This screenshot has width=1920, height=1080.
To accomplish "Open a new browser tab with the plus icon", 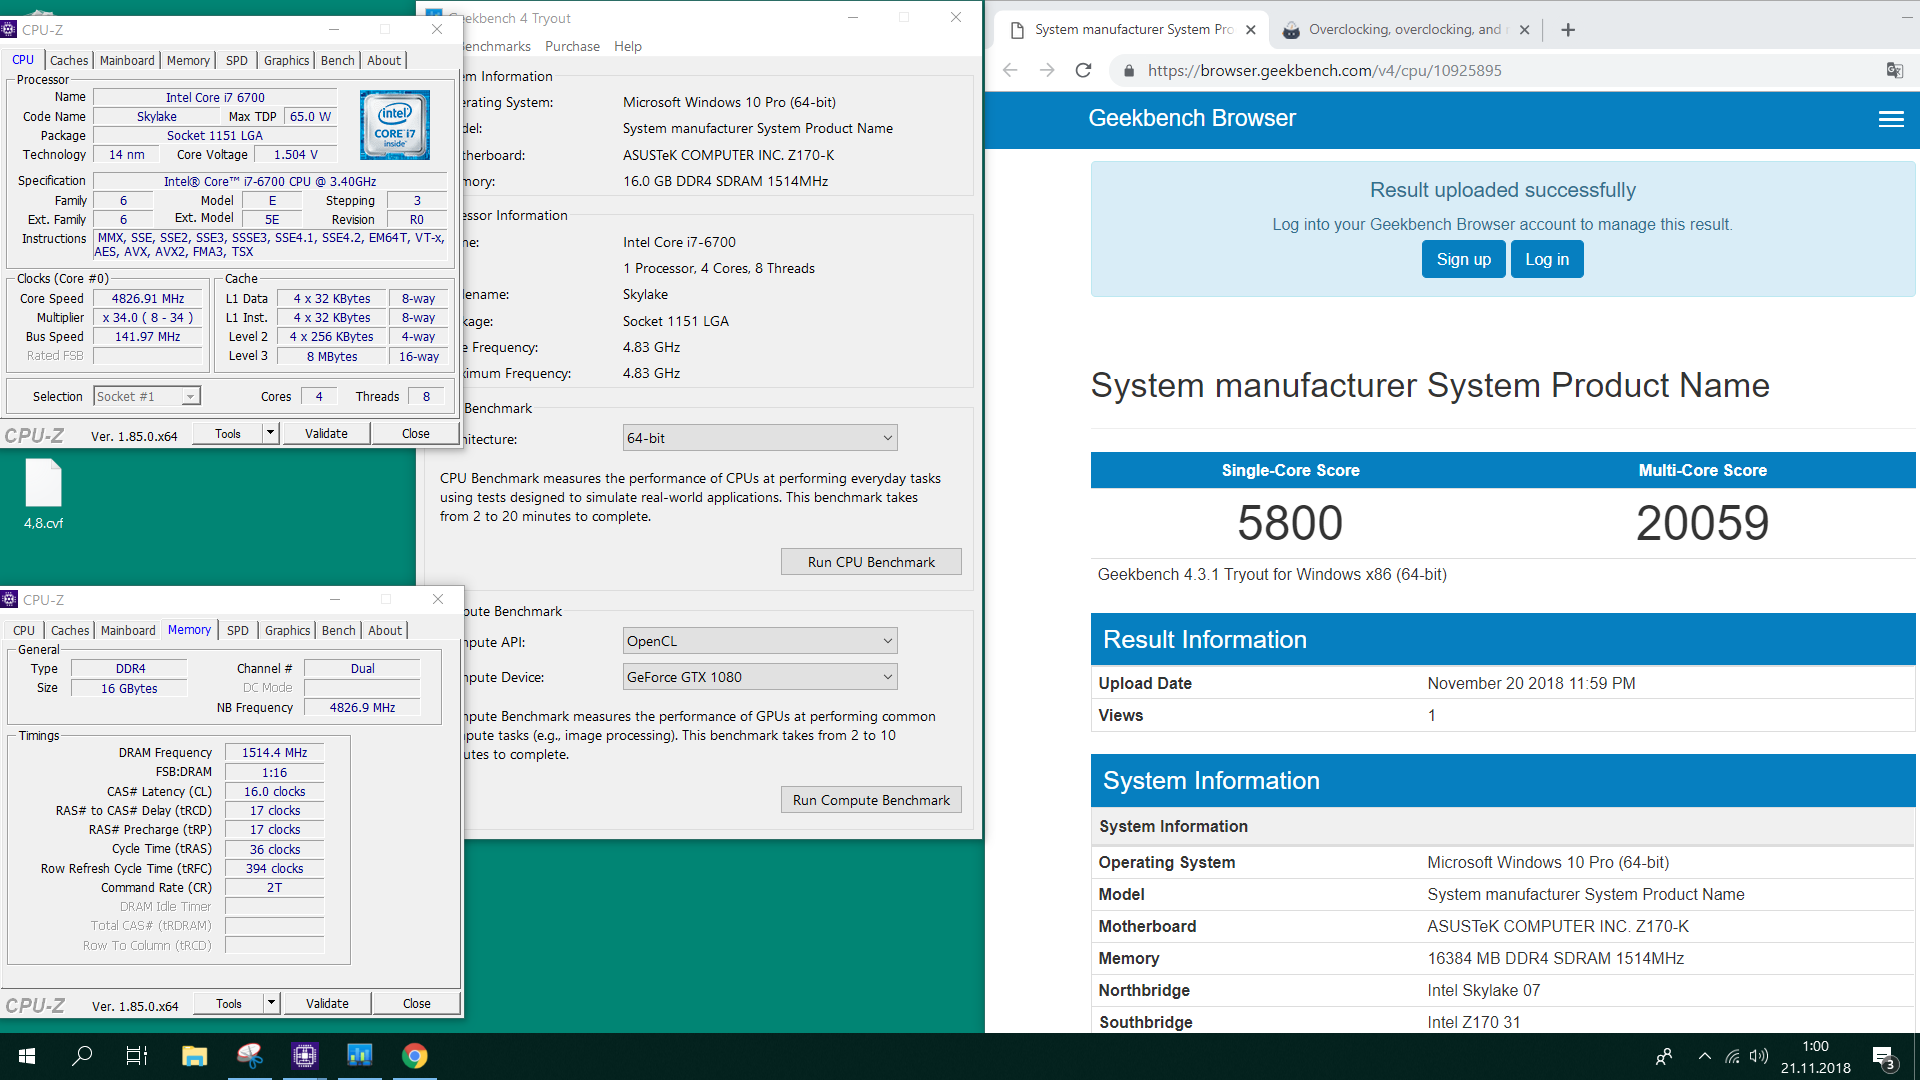I will coord(1568,30).
